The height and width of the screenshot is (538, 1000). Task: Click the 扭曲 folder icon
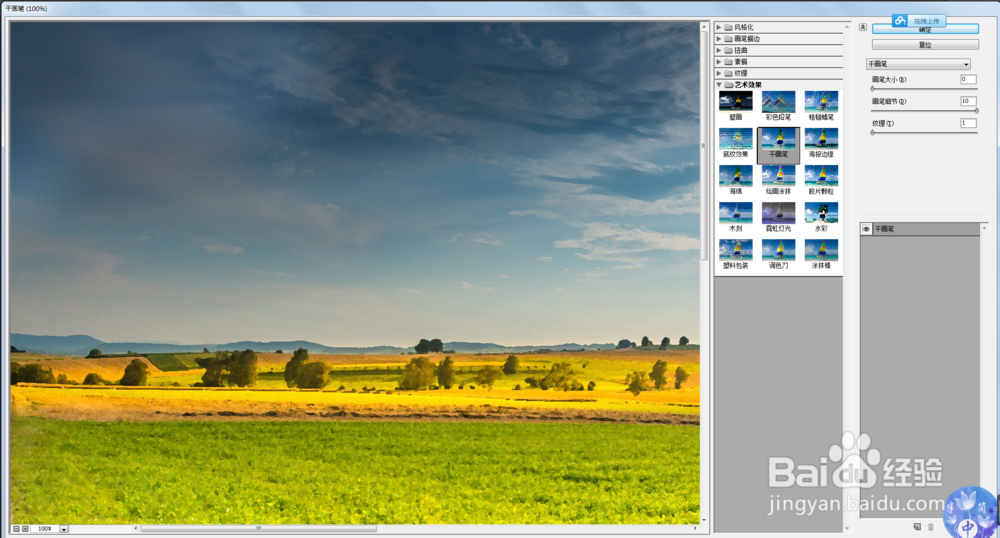point(728,50)
